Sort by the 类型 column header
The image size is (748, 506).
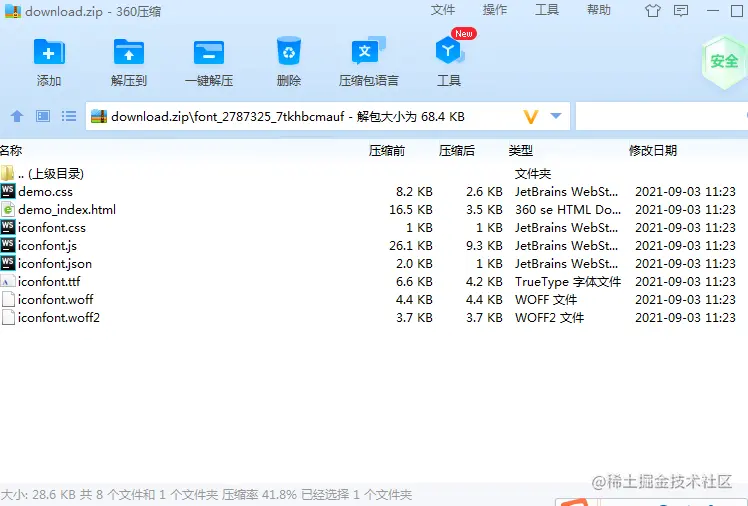click(x=520, y=151)
